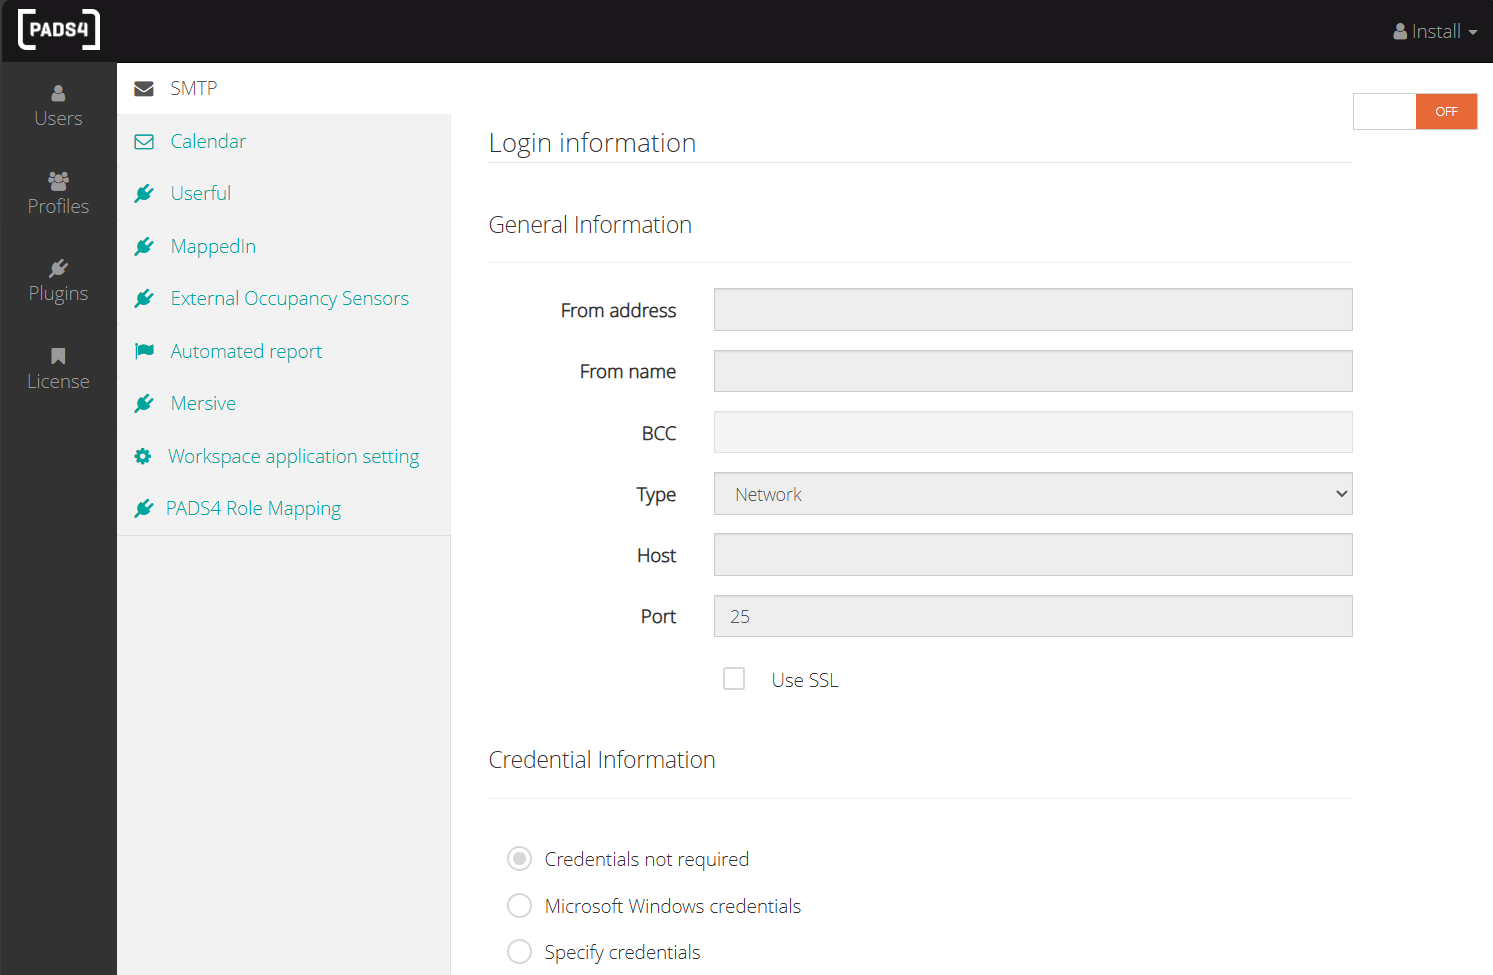Viewport: 1493px width, 975px height.
Task: Select Microsoft Windows credentials
Action: [519, 905]
